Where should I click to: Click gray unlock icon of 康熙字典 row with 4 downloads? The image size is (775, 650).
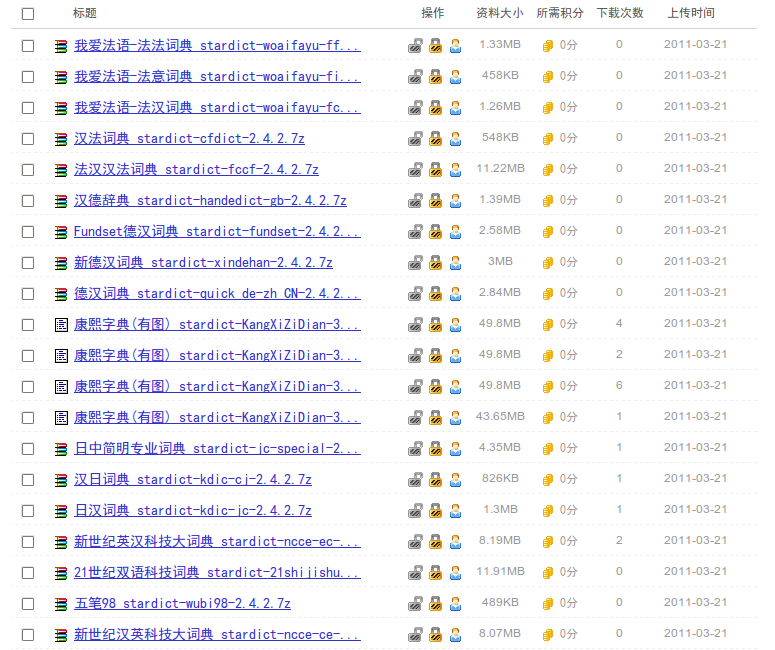click(415, 325)
